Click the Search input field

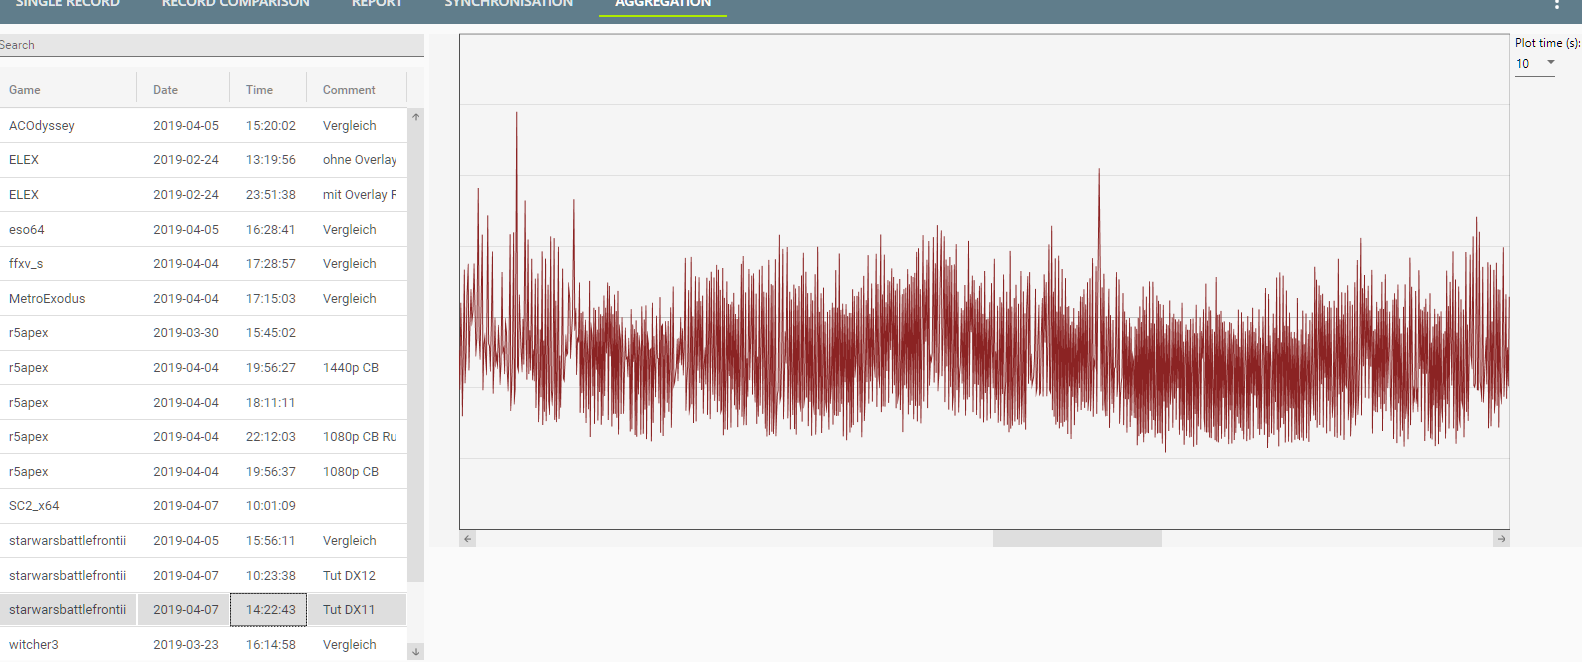pyautogui.click(x=211, y=45)
